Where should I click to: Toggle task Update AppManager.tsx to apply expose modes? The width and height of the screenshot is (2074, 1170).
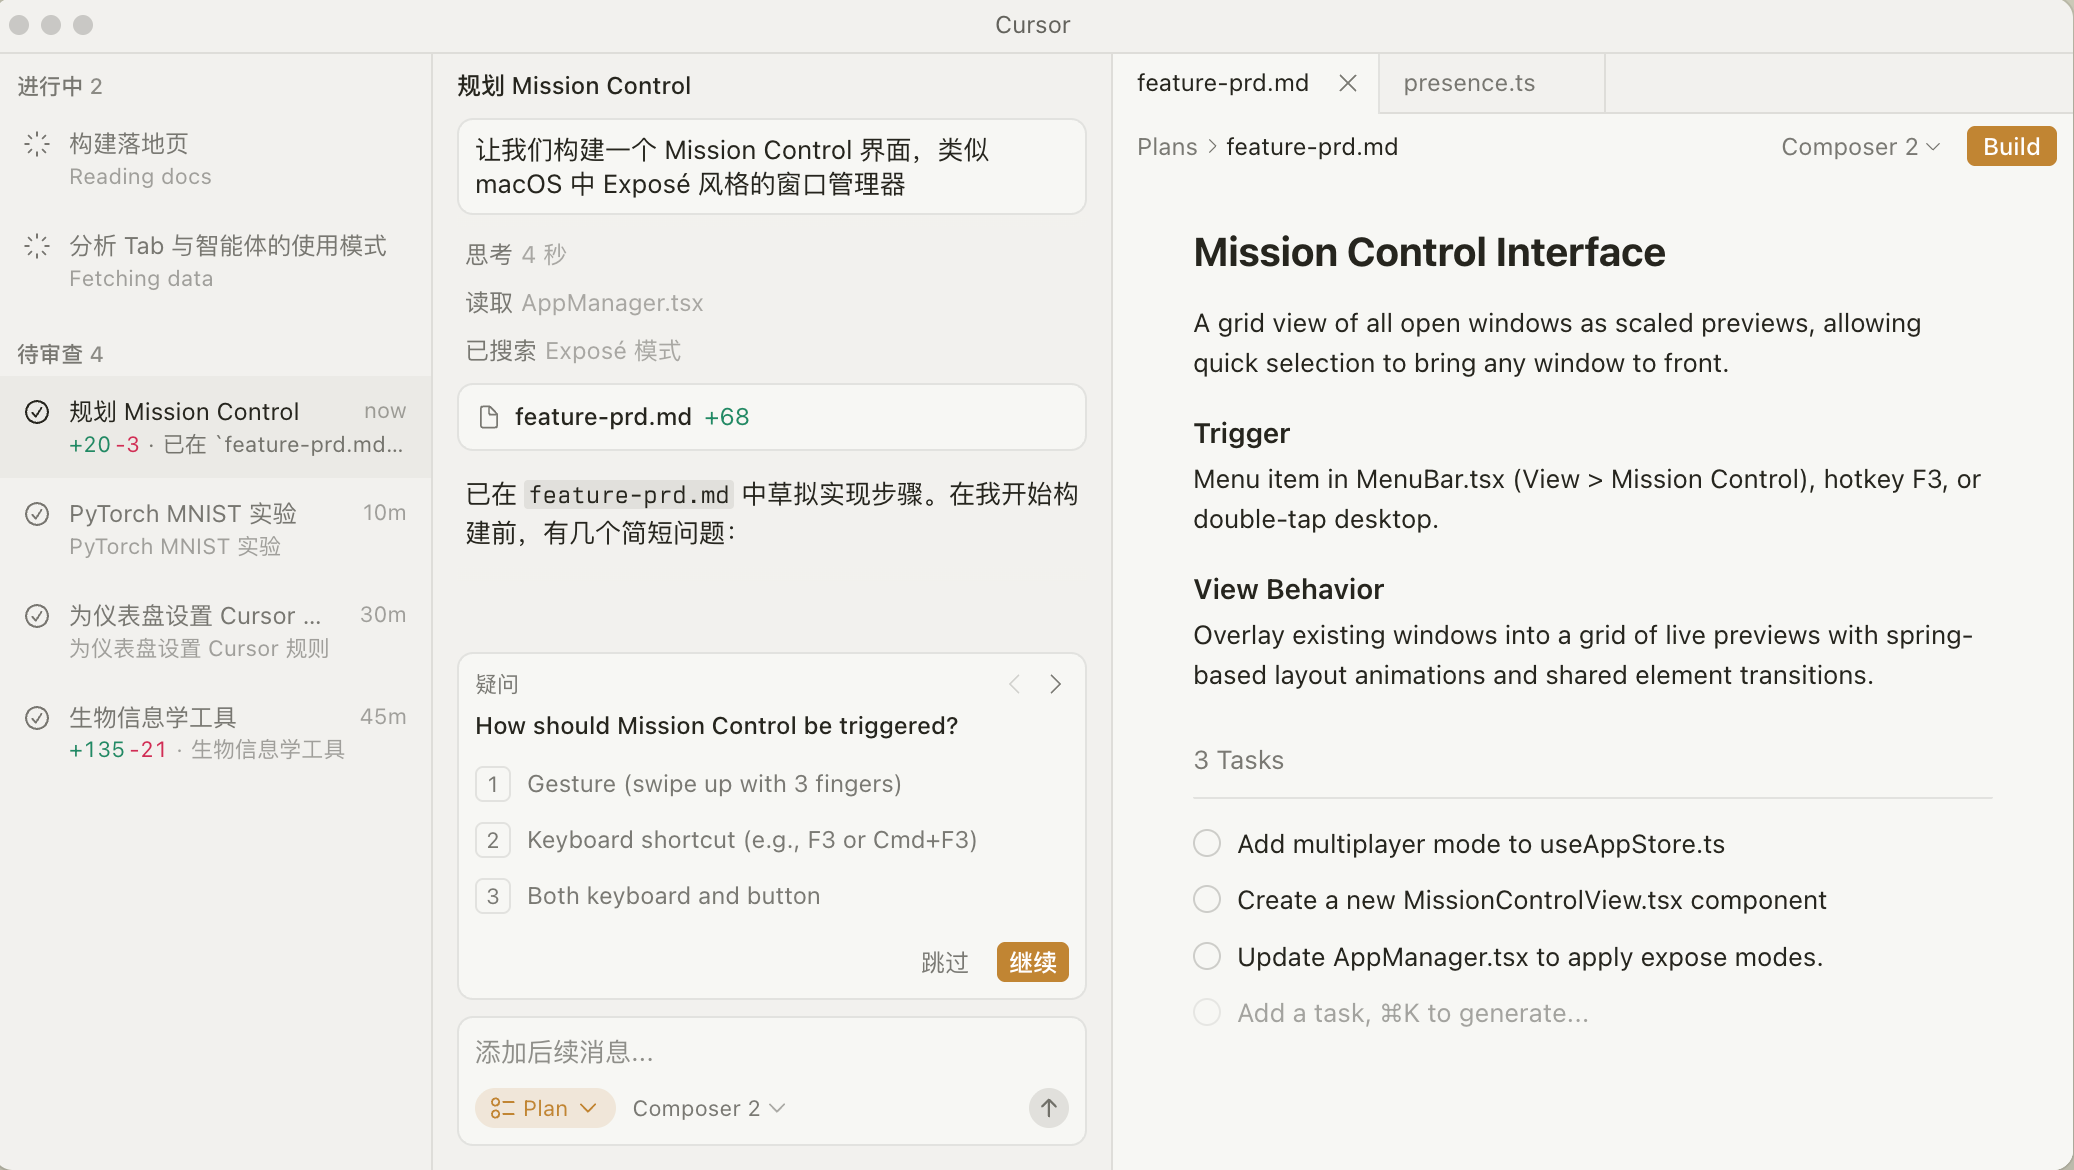1207,956
